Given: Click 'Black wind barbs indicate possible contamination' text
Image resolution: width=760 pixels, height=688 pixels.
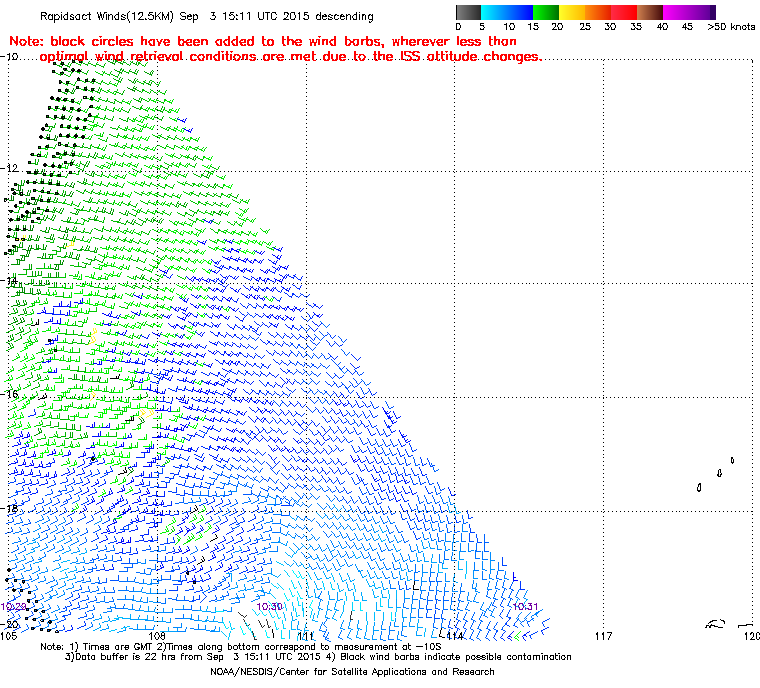Looking at the screenshot, I should (x=456, y=657).
